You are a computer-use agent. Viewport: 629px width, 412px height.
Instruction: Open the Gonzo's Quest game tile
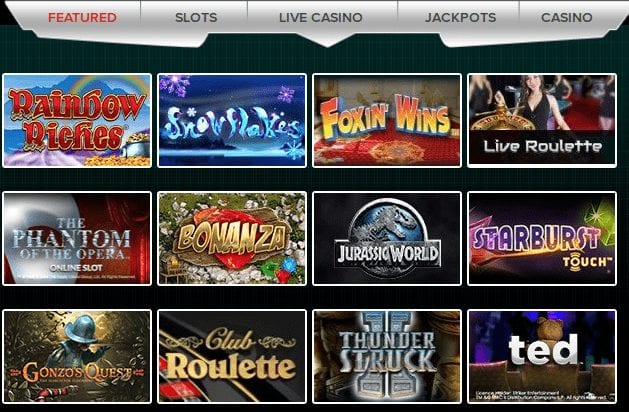coord(77,357)
